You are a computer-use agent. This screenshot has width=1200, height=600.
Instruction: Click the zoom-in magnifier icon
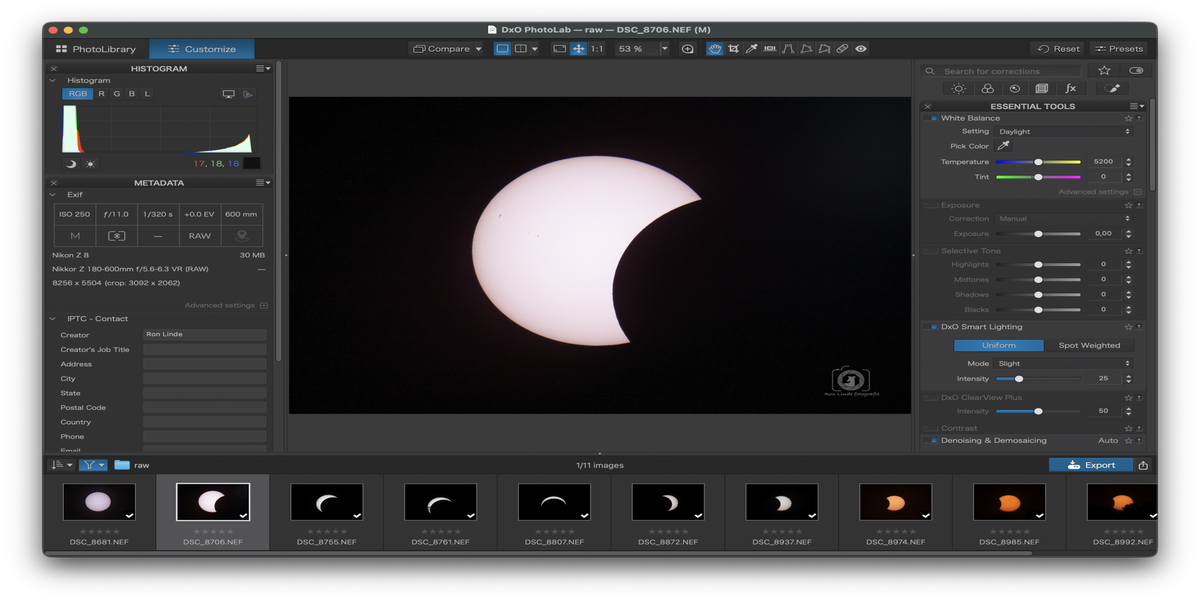[687, 49]
